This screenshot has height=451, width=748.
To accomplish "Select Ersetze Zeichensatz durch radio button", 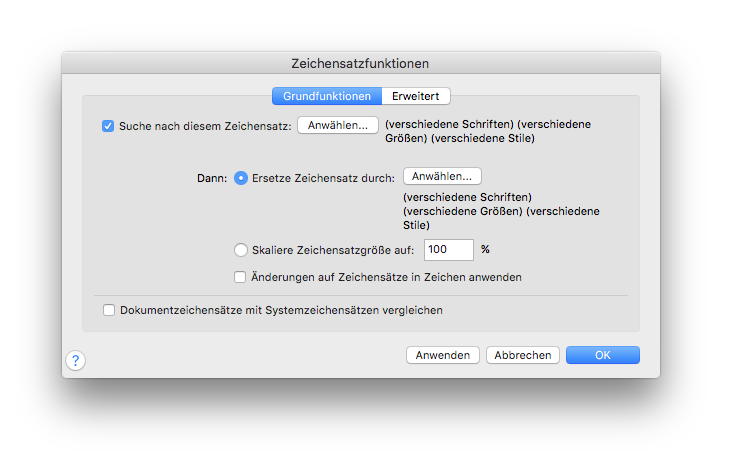I will click(241, 178).
